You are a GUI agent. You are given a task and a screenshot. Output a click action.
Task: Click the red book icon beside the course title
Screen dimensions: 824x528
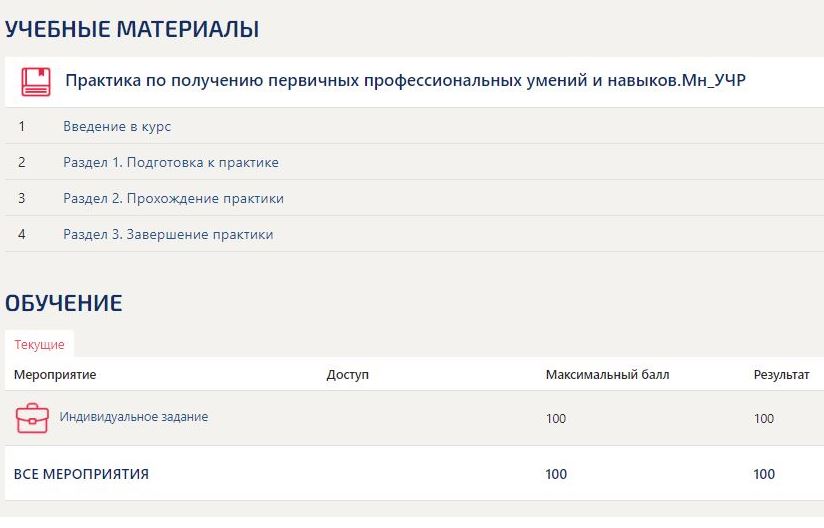click(36, 81)
